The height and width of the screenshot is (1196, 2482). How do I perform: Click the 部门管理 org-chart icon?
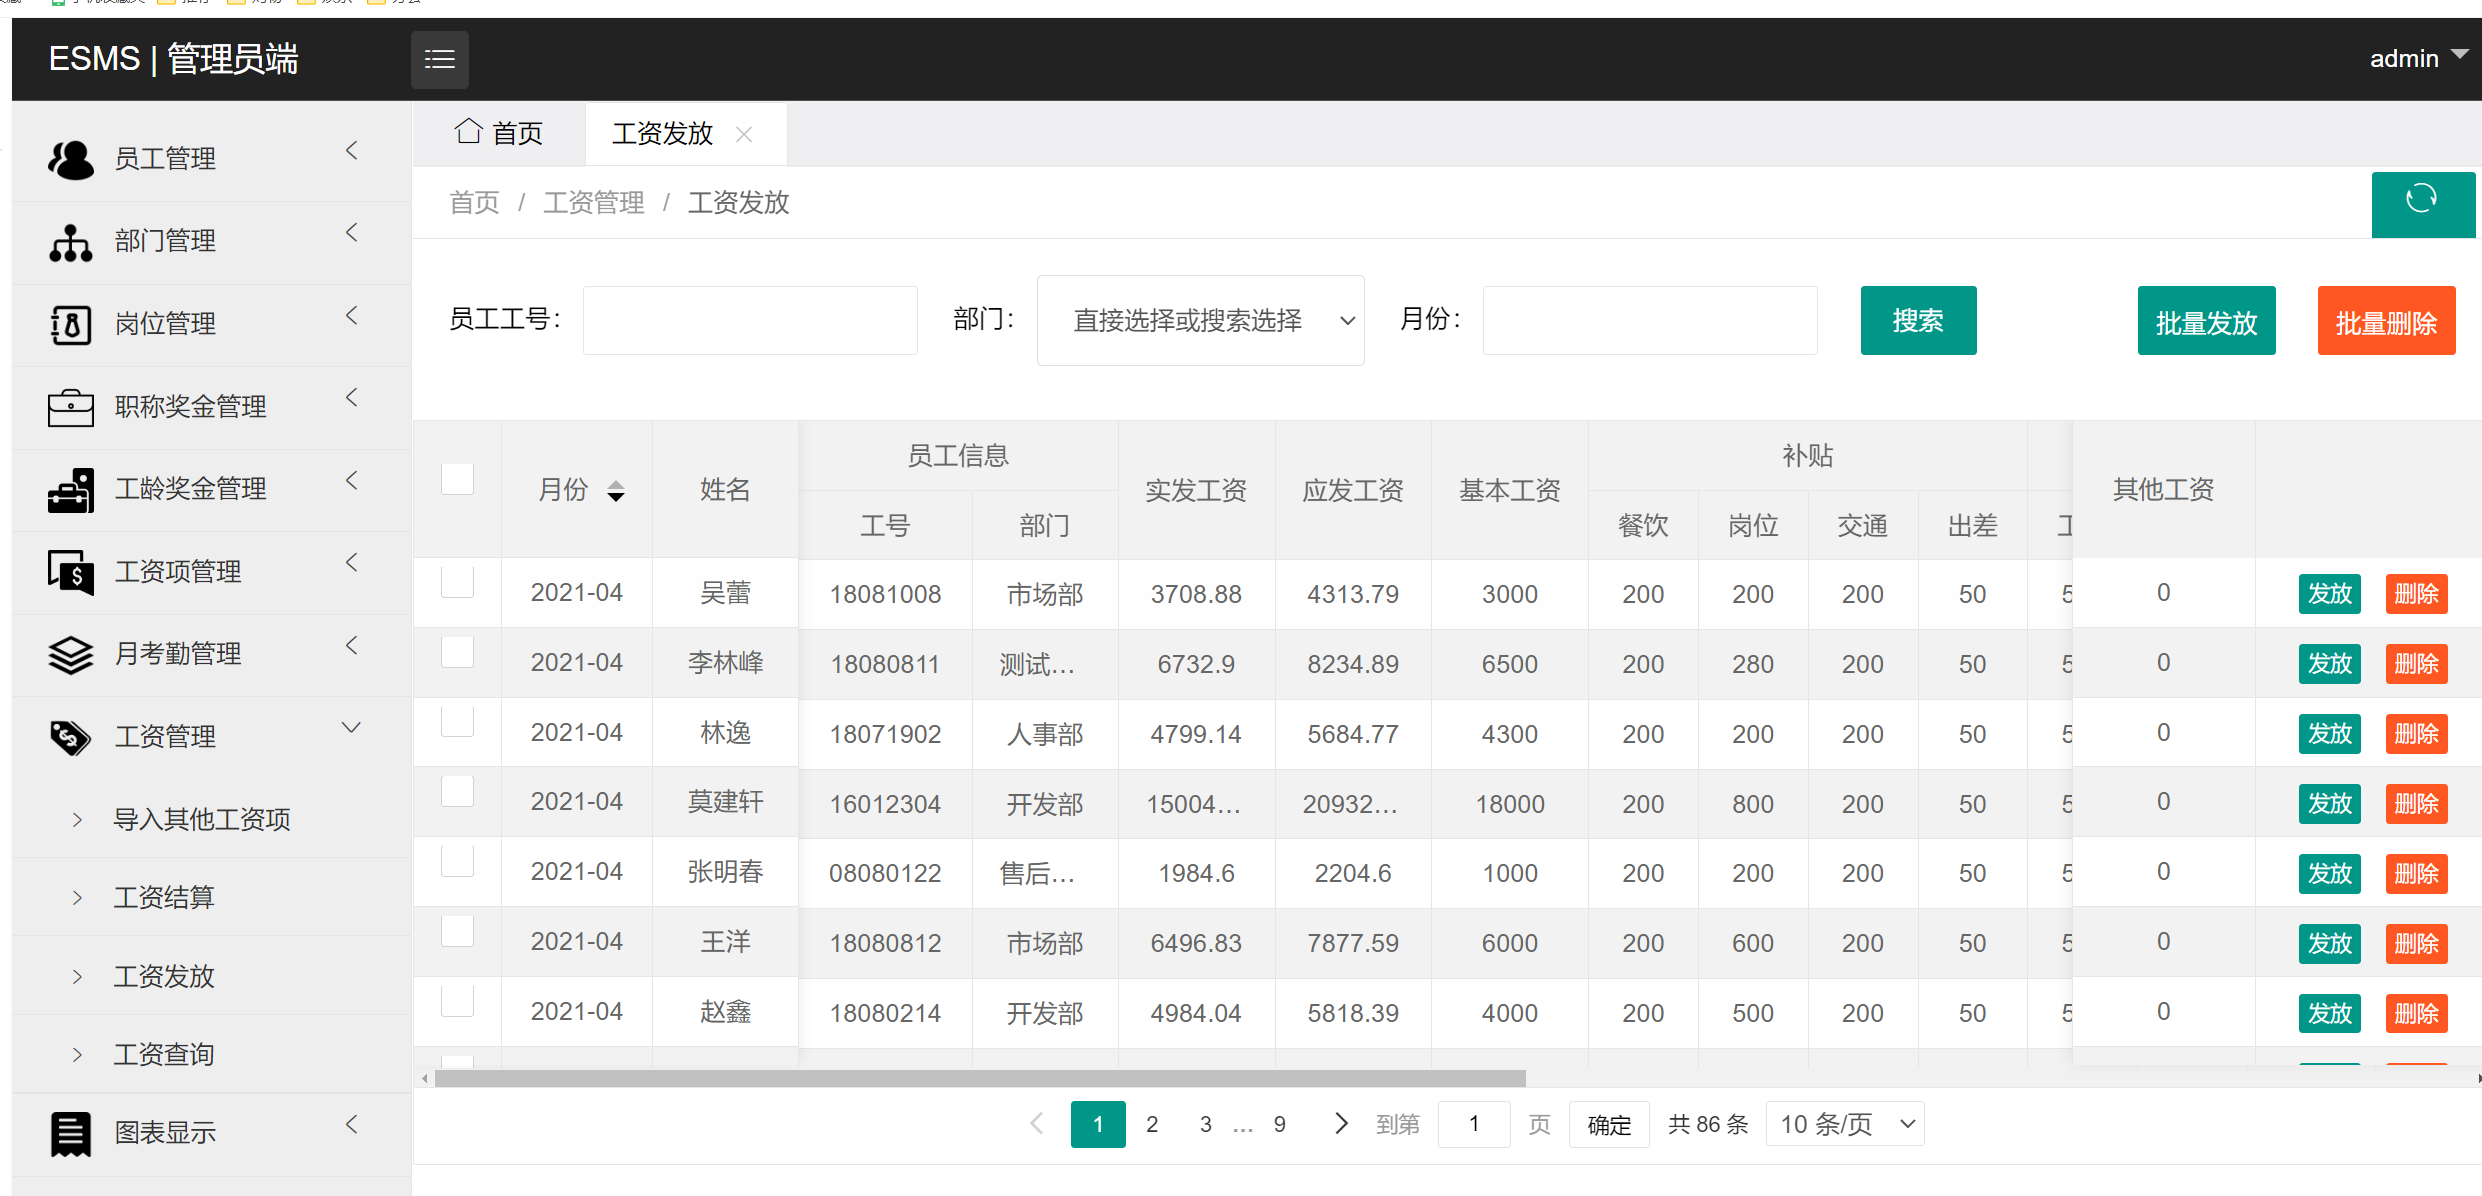tap(70, 242)
